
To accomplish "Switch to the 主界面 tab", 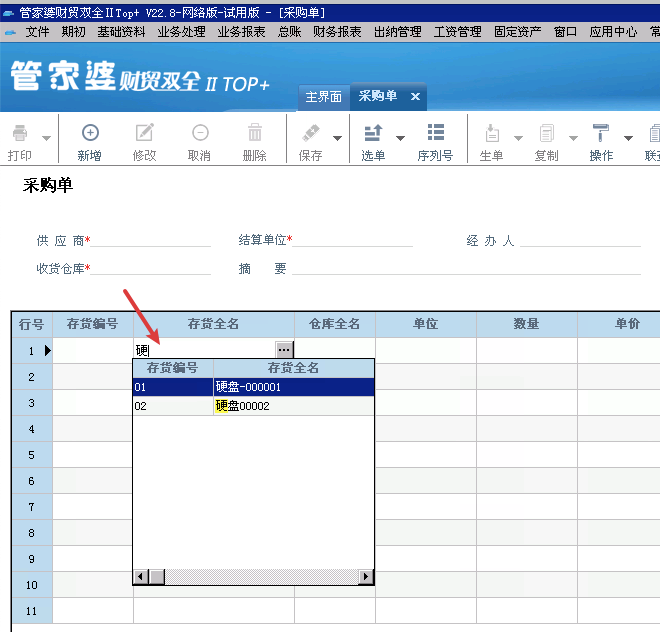I will click(324, 97).
